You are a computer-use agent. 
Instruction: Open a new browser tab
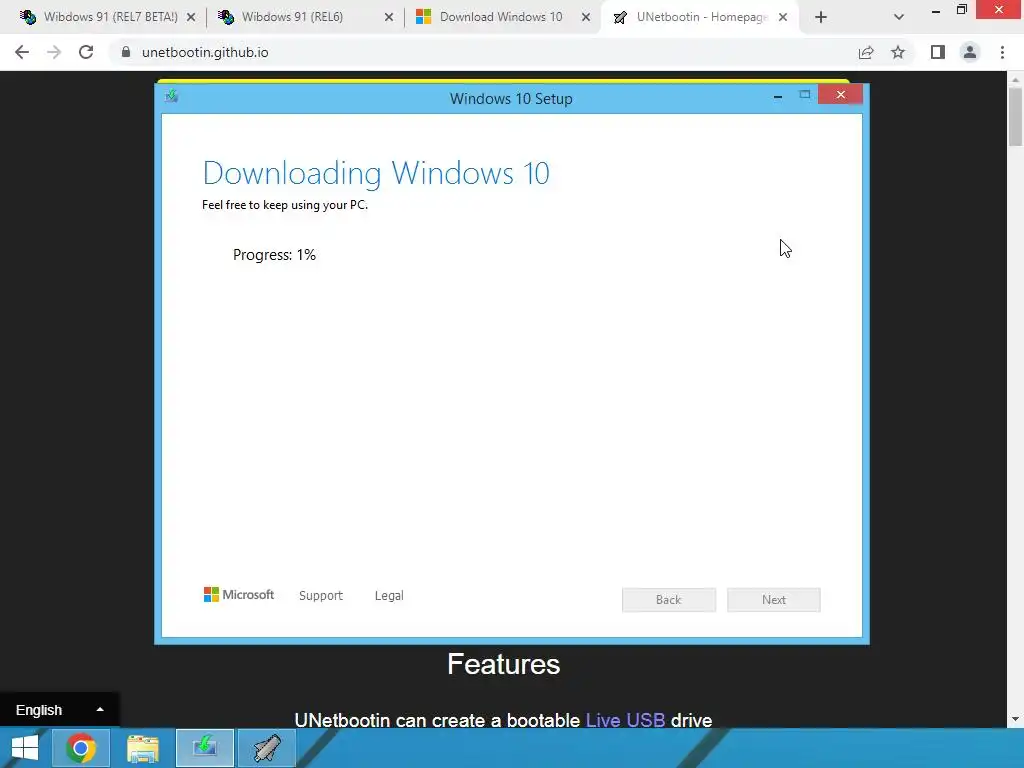click(x=821, y=18)
